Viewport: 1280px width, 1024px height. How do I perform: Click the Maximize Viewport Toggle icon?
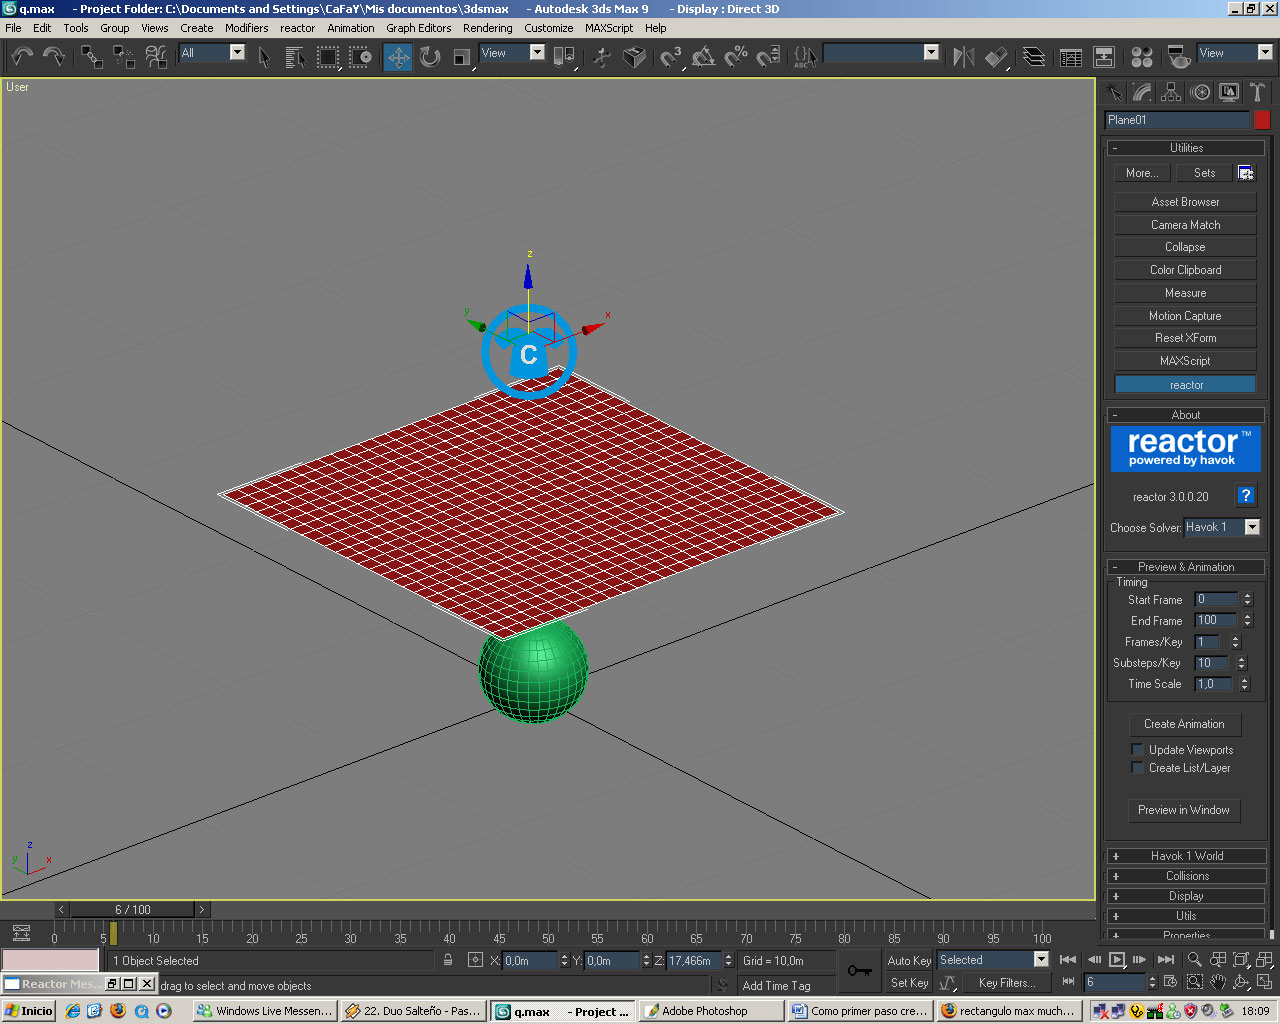[1264, 983]
